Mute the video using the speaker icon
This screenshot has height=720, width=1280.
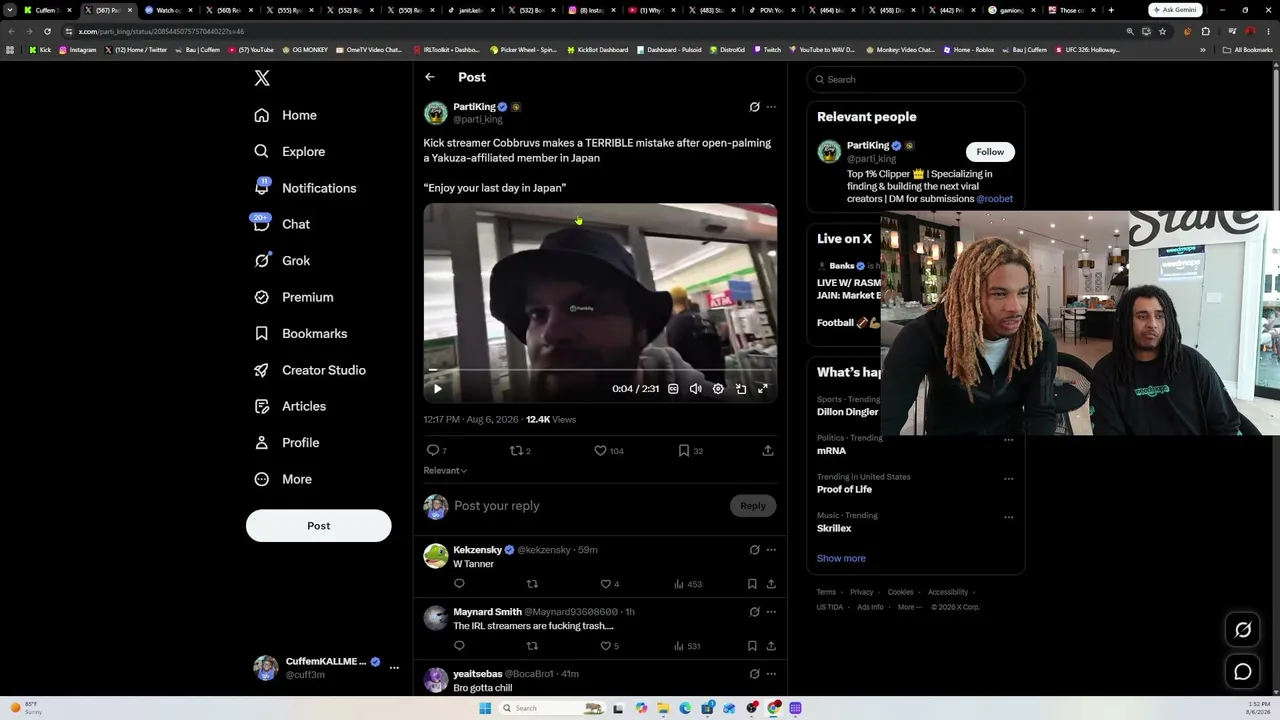[x=696, y=389]
